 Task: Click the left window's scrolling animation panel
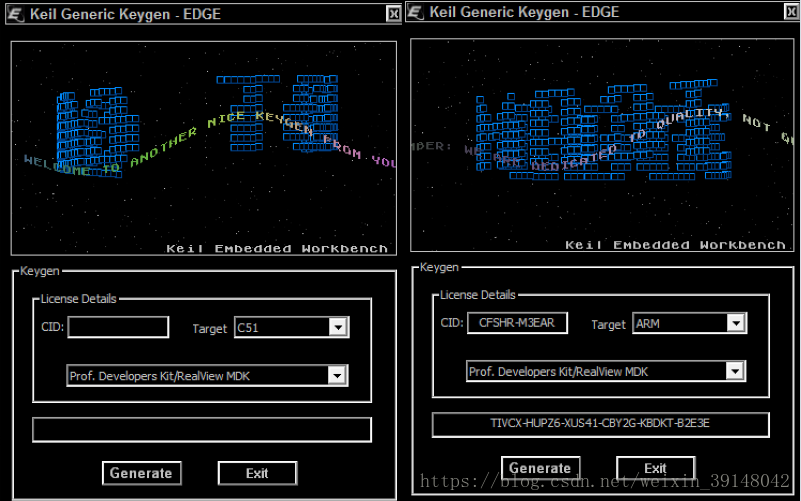click(204, 148)
